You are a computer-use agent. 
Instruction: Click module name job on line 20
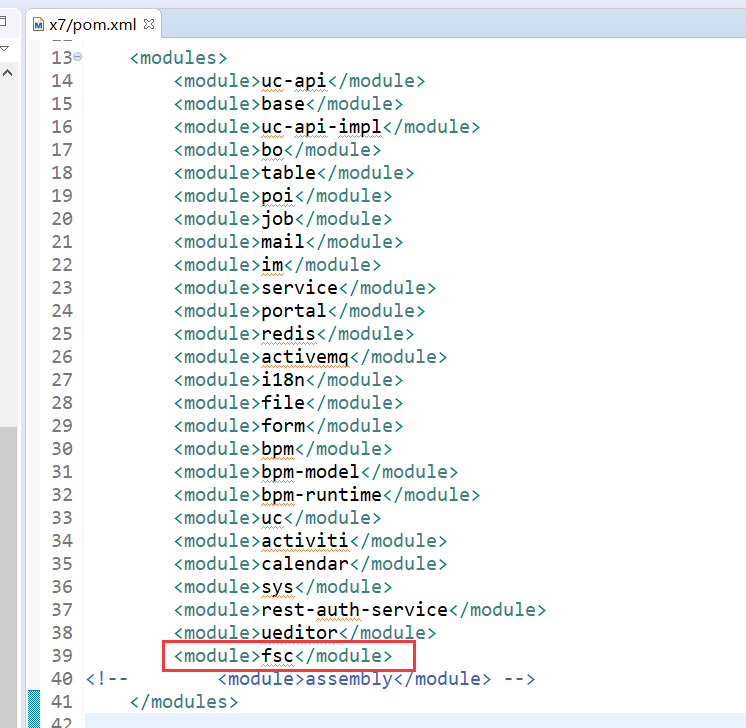(278, 219)
